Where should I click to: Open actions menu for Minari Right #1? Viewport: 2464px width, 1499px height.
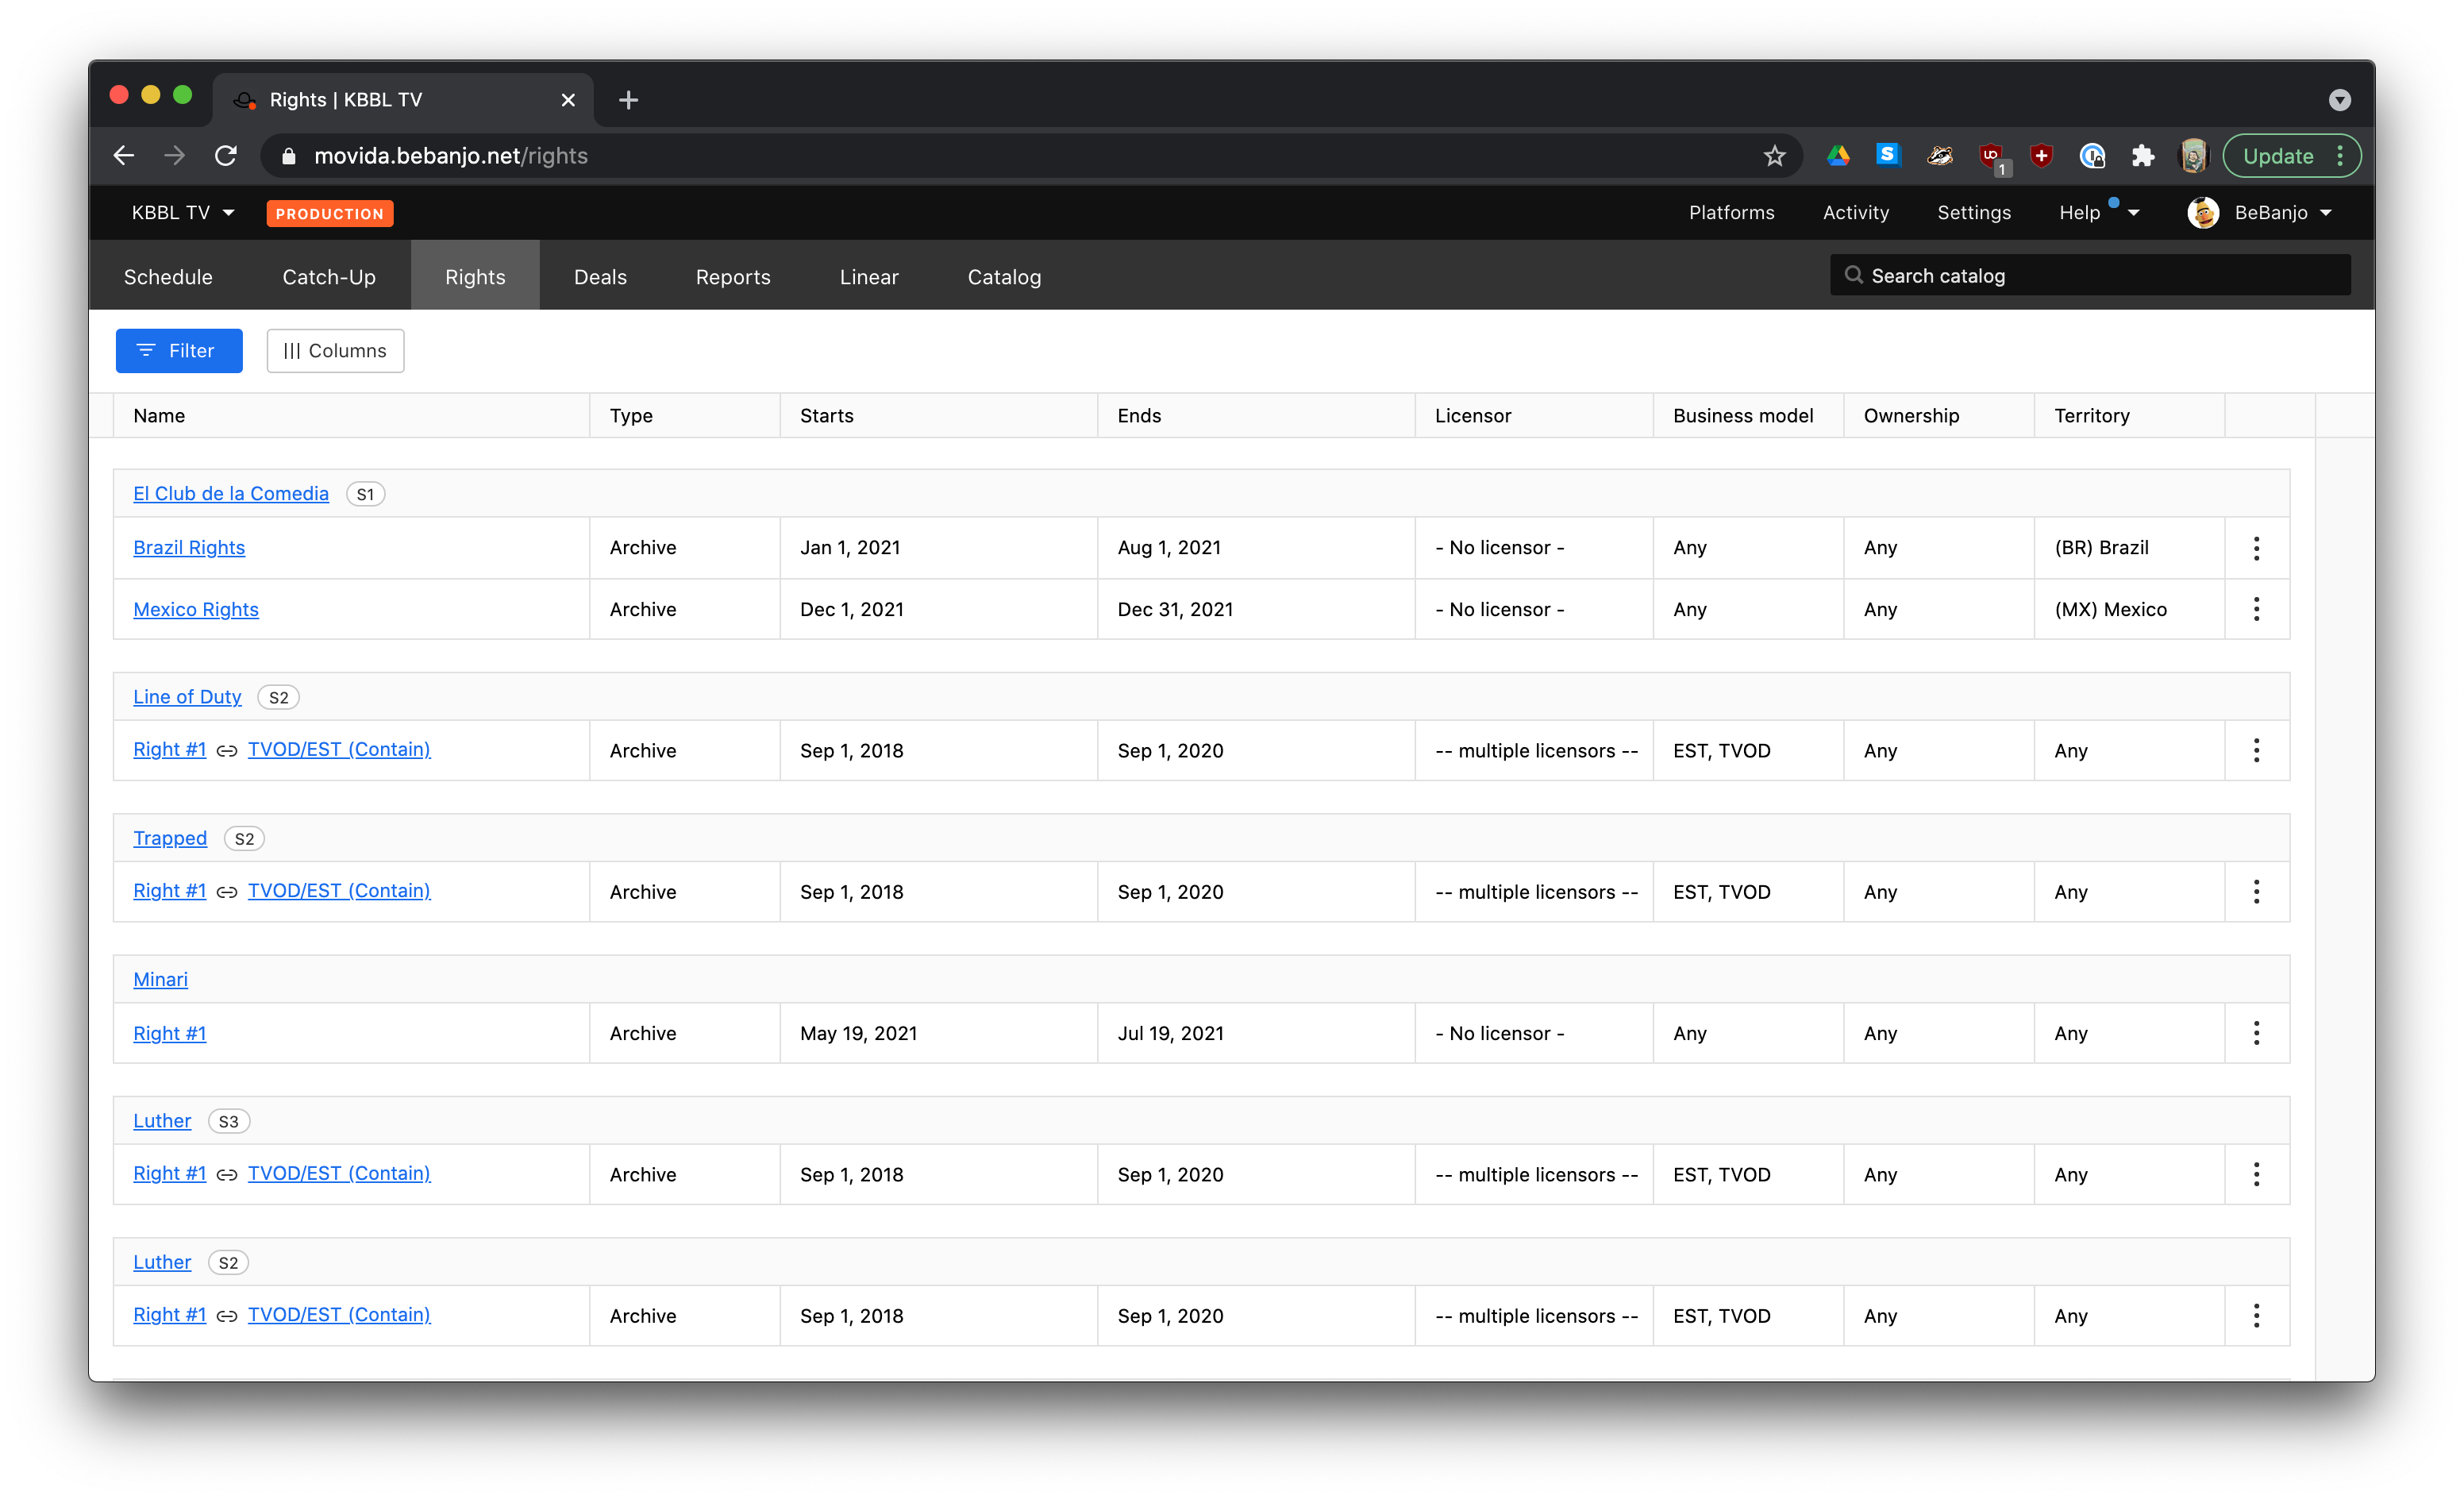[2256, 1033]
